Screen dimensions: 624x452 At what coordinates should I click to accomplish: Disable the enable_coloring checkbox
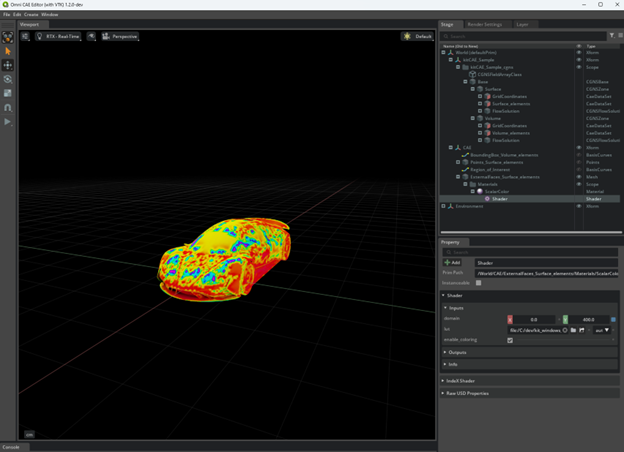(x=510, y=340)
